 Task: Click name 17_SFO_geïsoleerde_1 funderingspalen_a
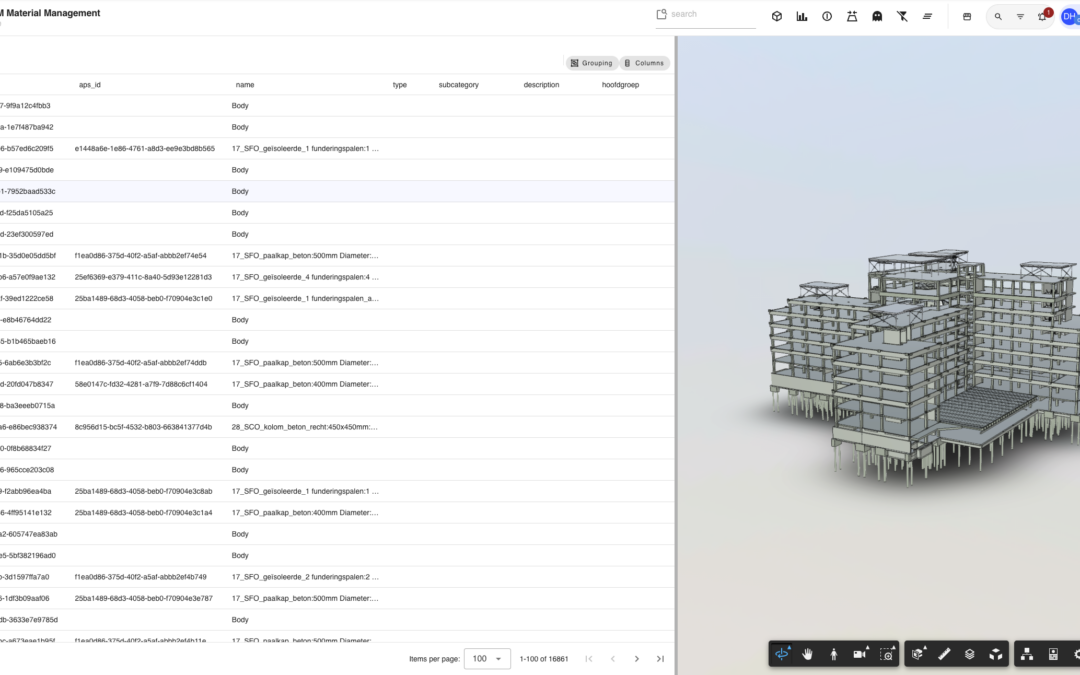click(x=304, y=298)
